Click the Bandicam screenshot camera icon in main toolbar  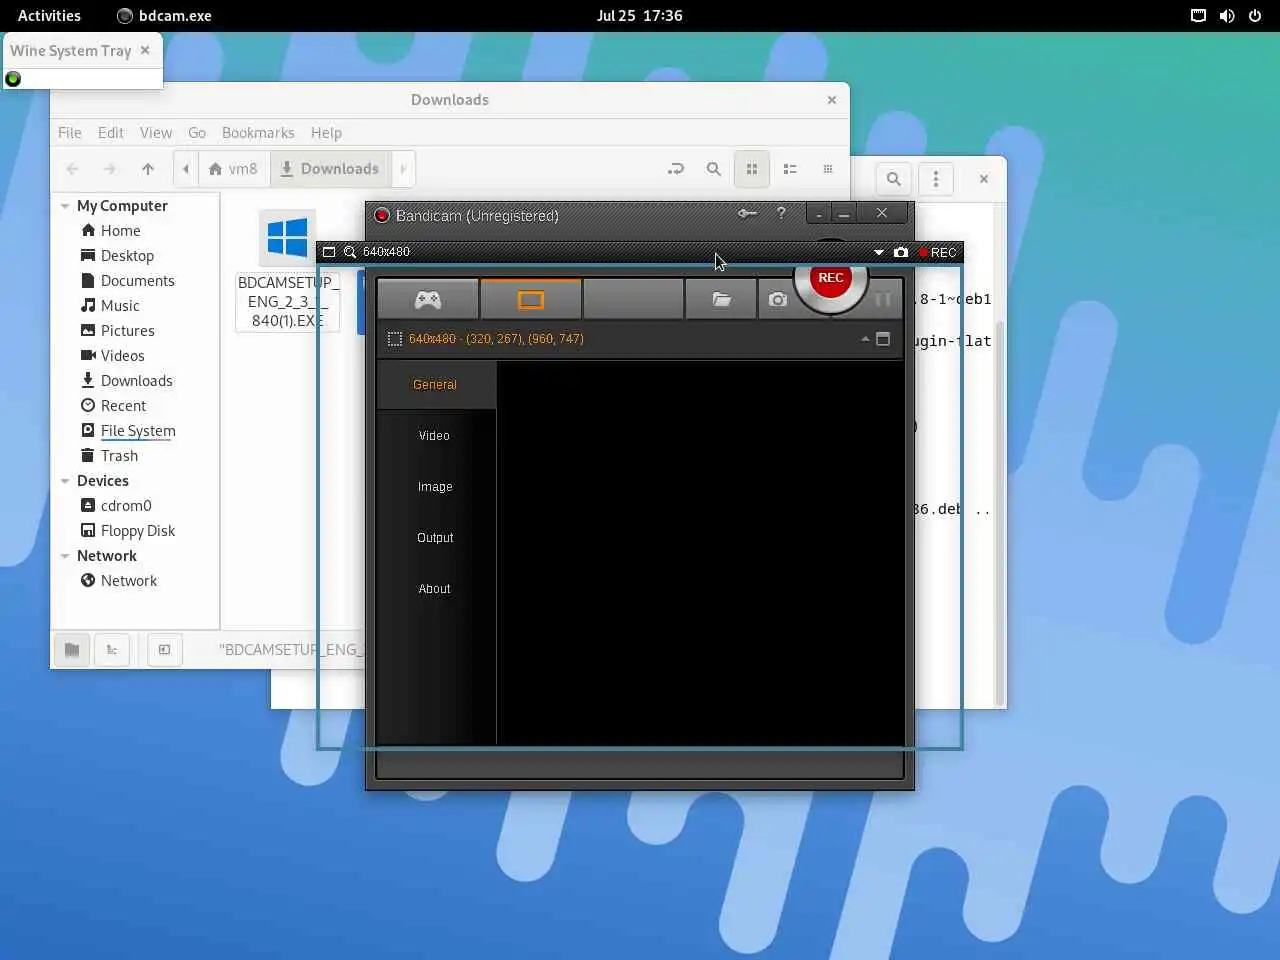777,299
